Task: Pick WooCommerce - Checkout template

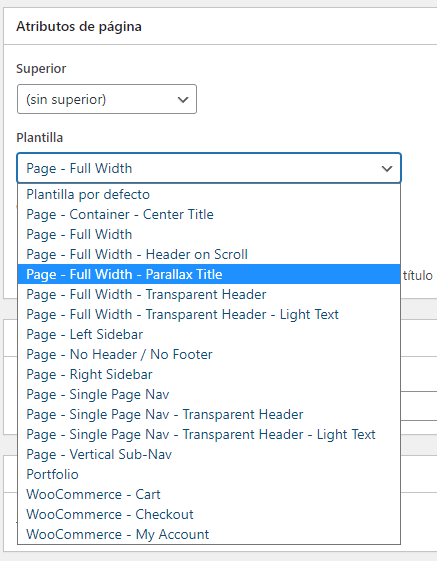Action: click(x=209, y=515)
